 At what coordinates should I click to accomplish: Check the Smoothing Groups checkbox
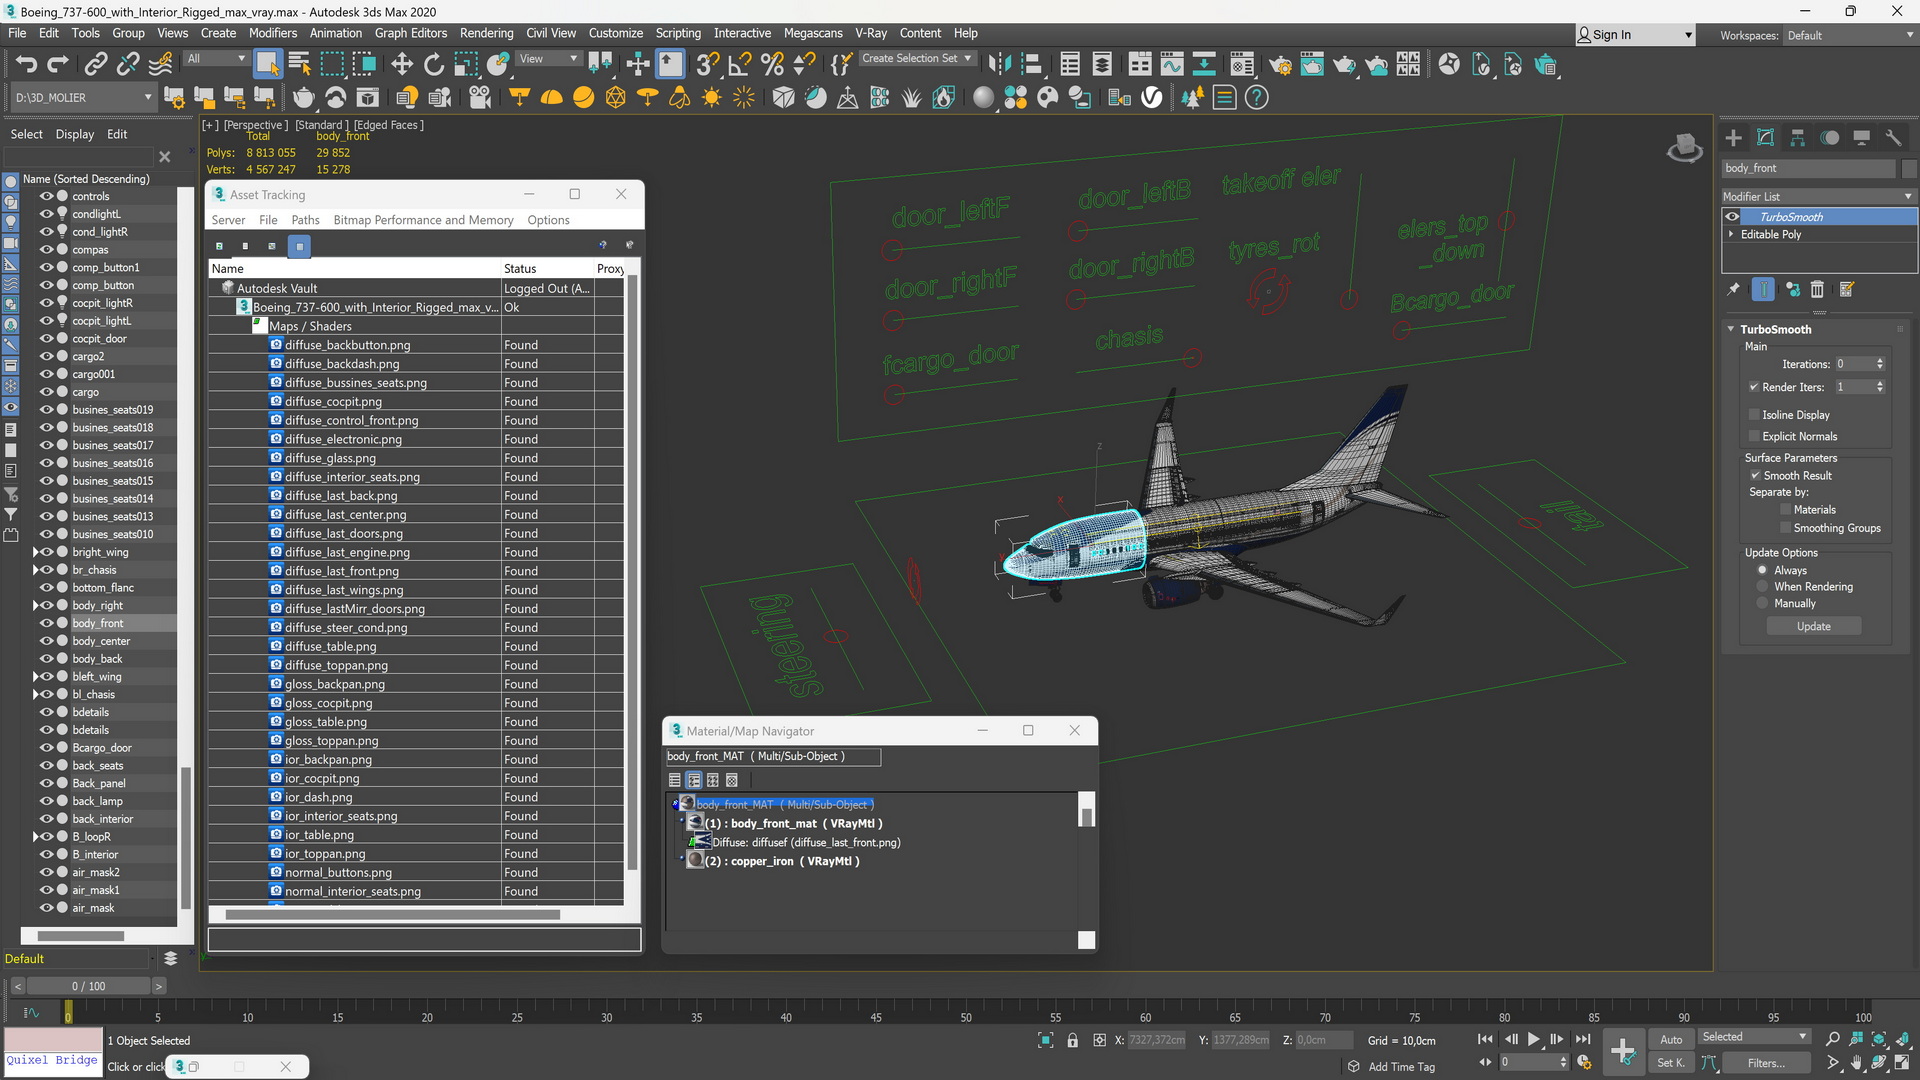pos(1785,528)
